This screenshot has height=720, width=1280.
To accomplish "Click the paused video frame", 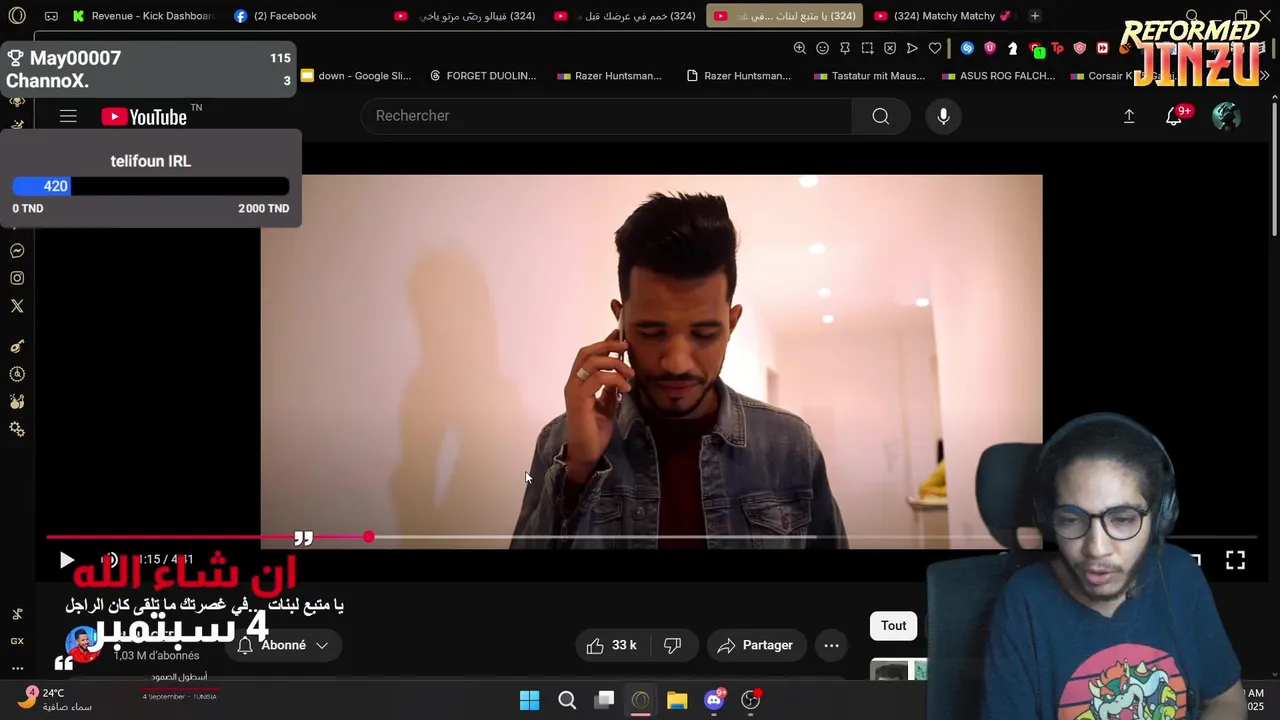I will (651, 360).
